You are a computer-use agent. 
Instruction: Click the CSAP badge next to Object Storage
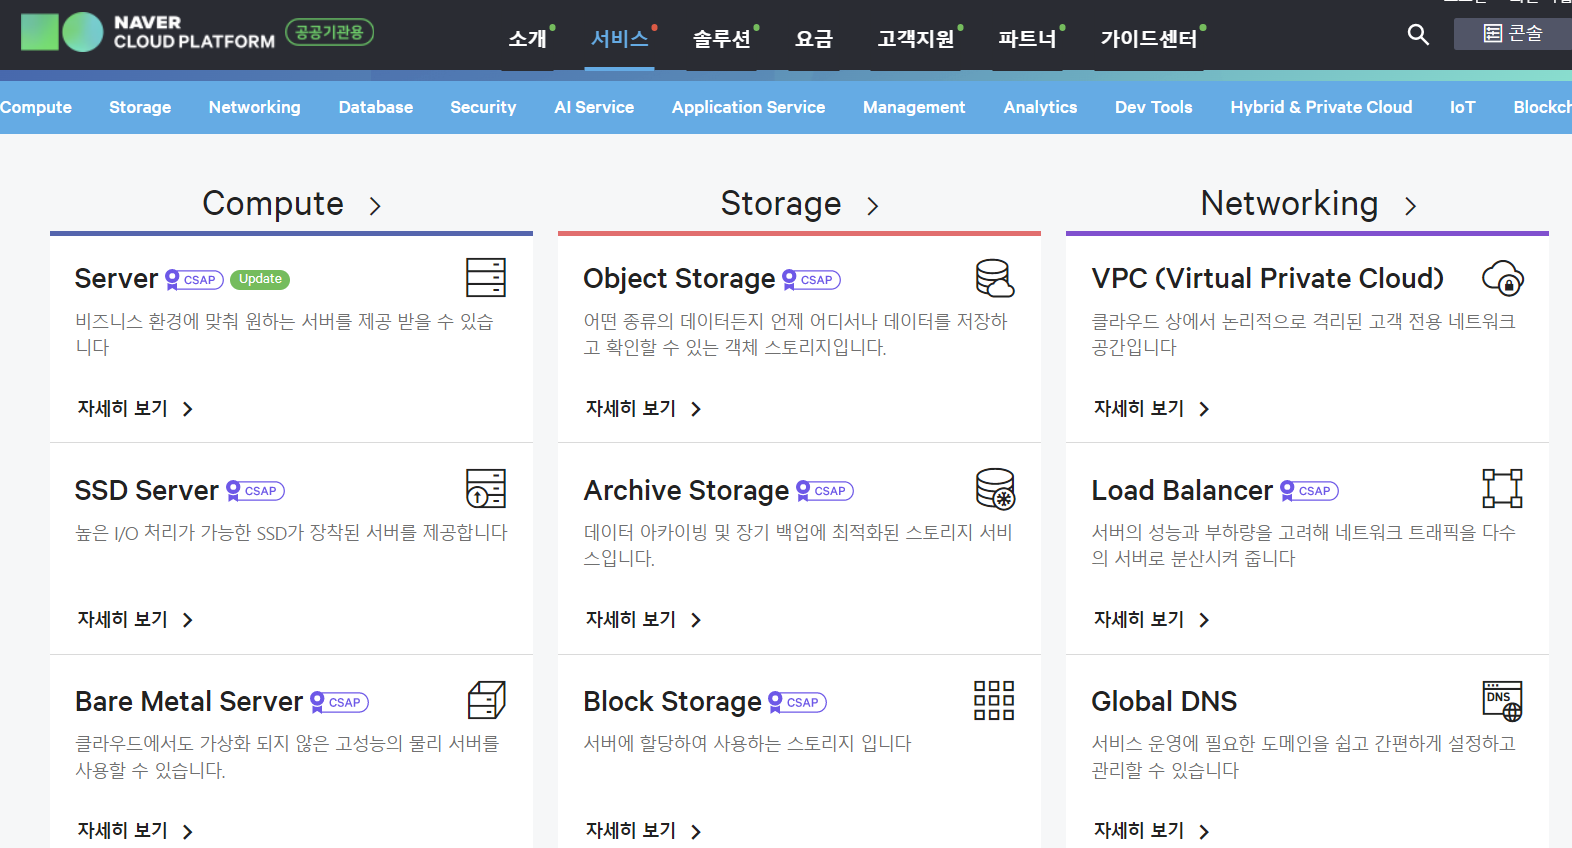(x=811, y=280)
